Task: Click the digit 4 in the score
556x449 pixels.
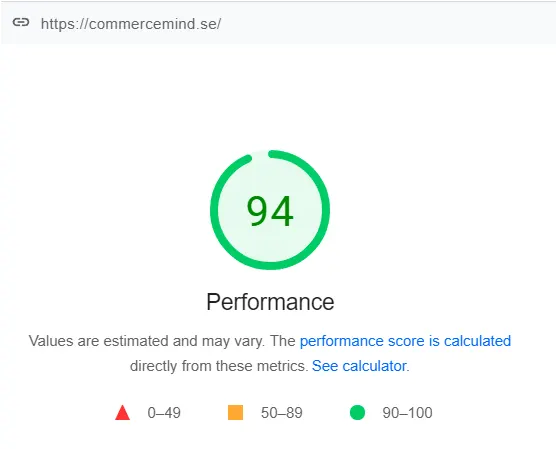Action: pyautogui.click(x=282, y=211)
